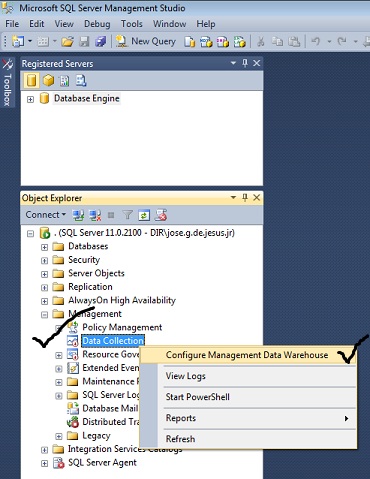Screen dimensions: 370x479
Task: Open the Help menu
Action: pos(206,24)
